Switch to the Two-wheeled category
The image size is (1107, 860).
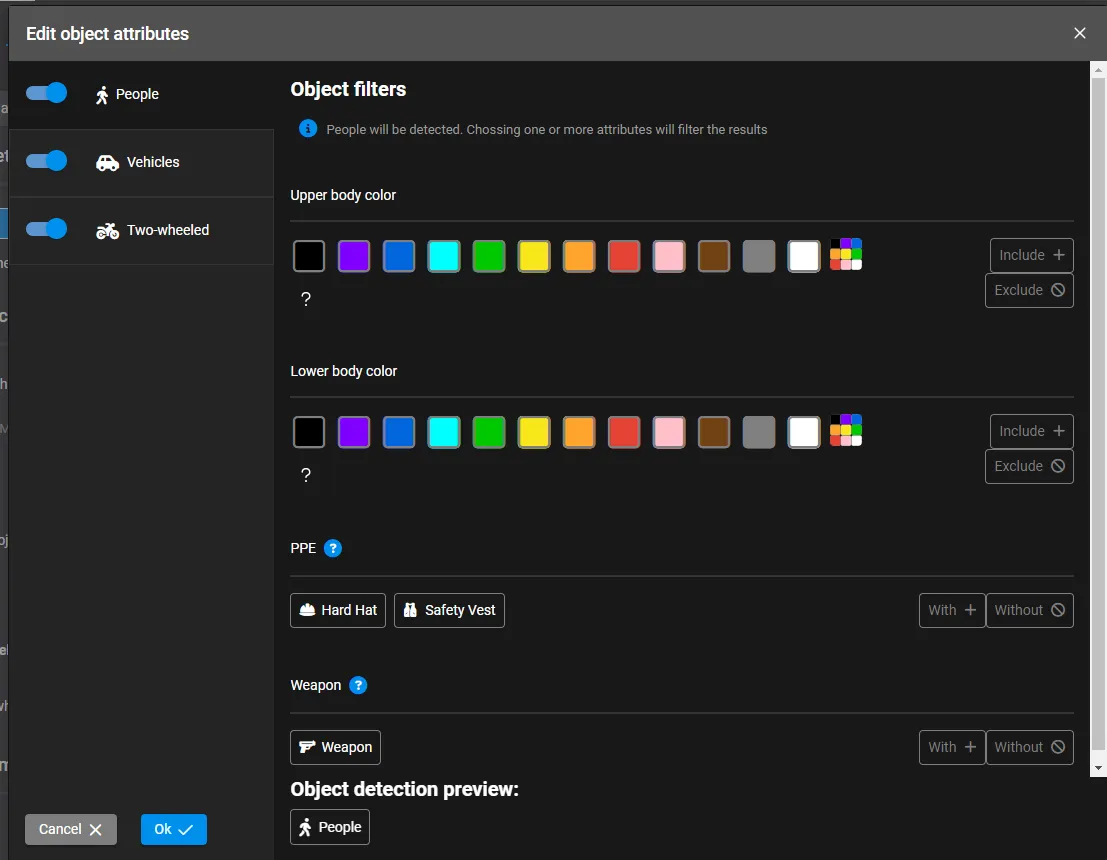point(167,230)
